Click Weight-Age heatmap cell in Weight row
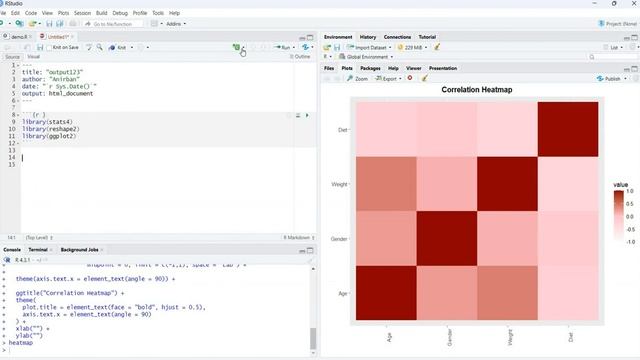Screen dimensions: 640x360 coord(386,184)
